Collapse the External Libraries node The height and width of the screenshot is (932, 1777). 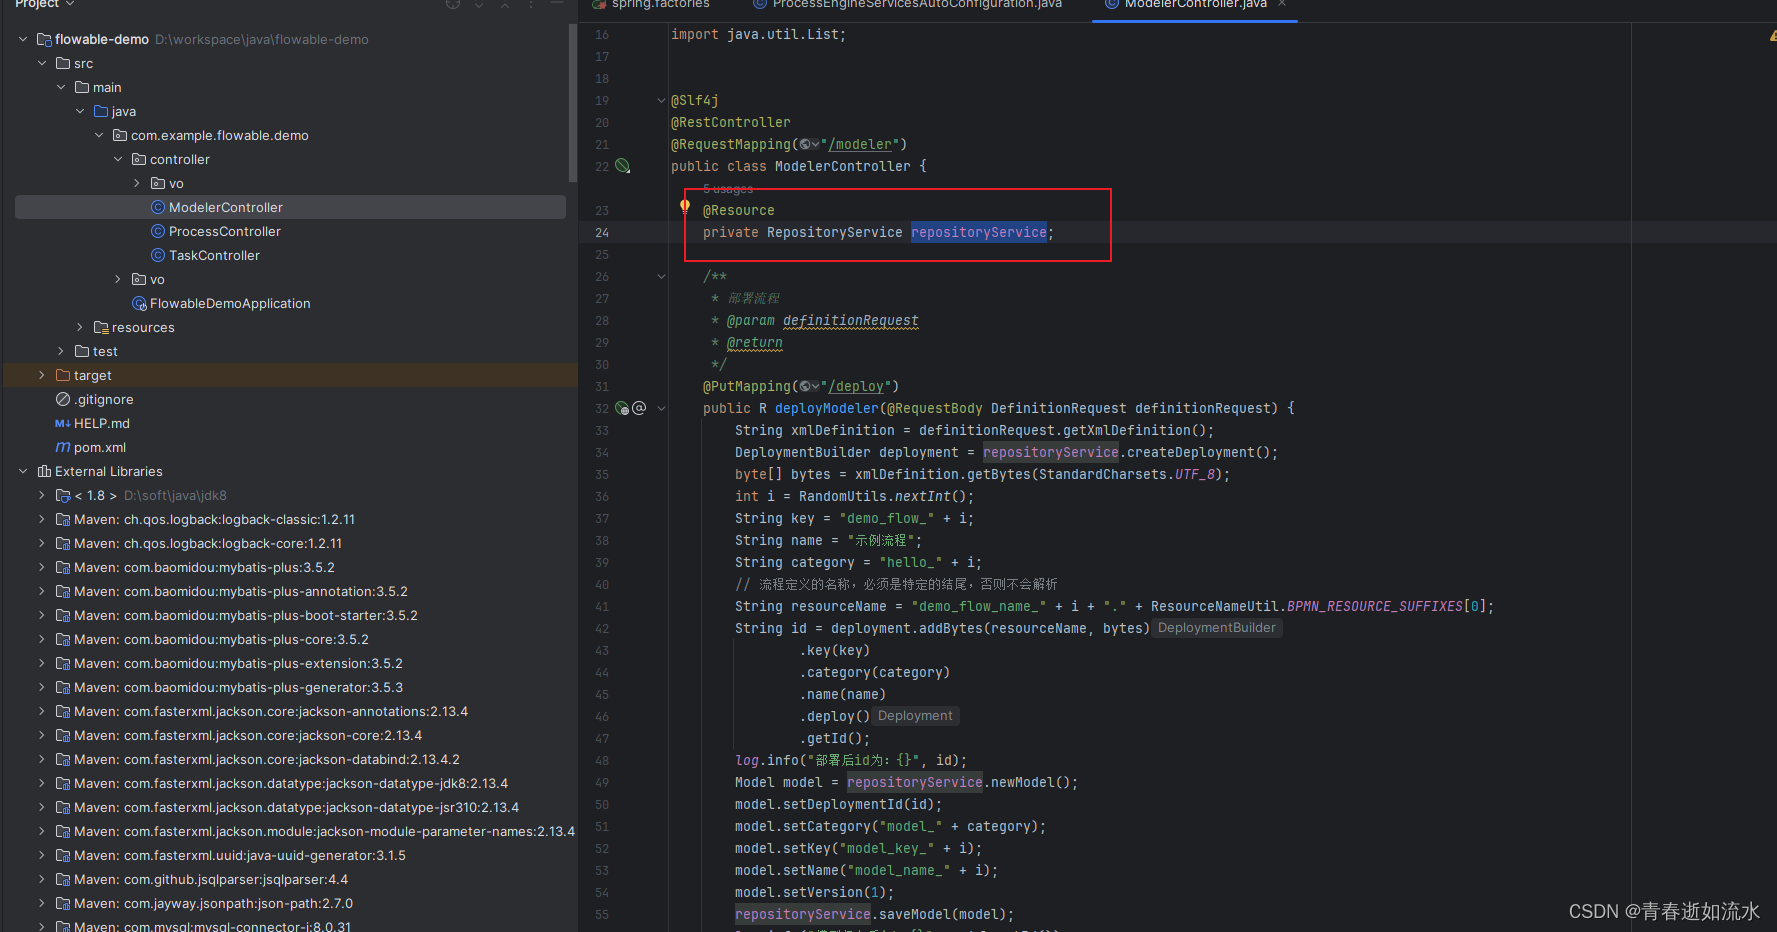[x=23, y=471]
